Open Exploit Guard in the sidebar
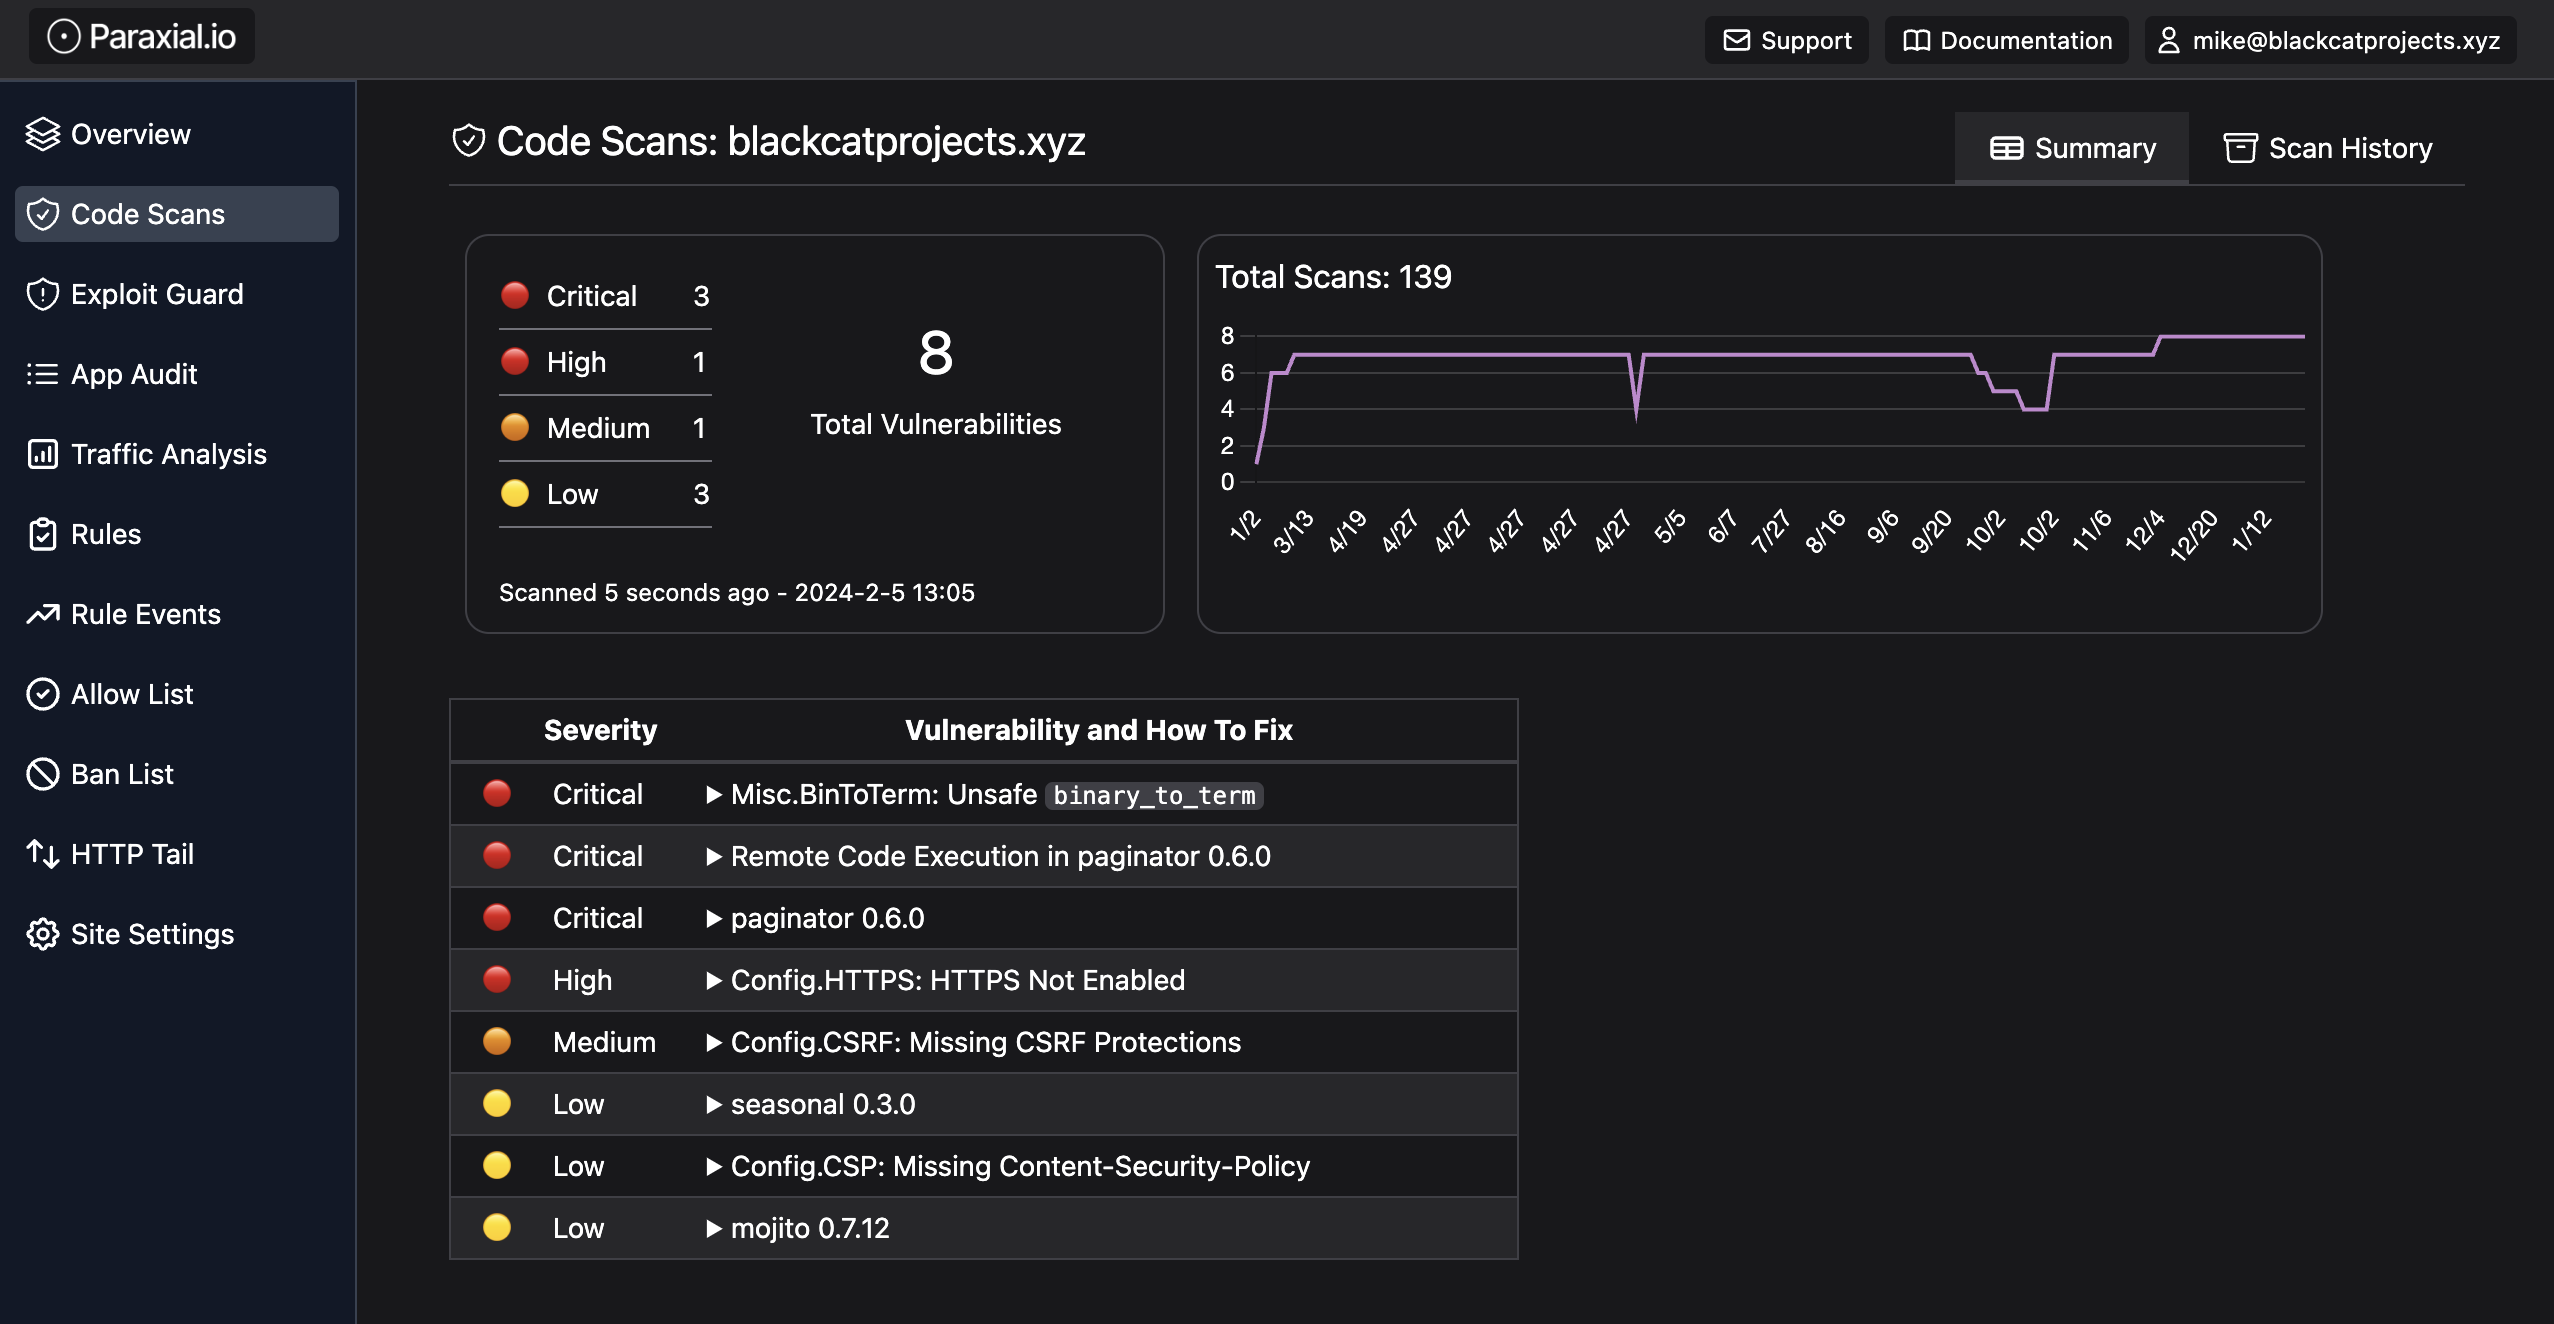Screen dimensions: 2554x1324 coord(177,294)
